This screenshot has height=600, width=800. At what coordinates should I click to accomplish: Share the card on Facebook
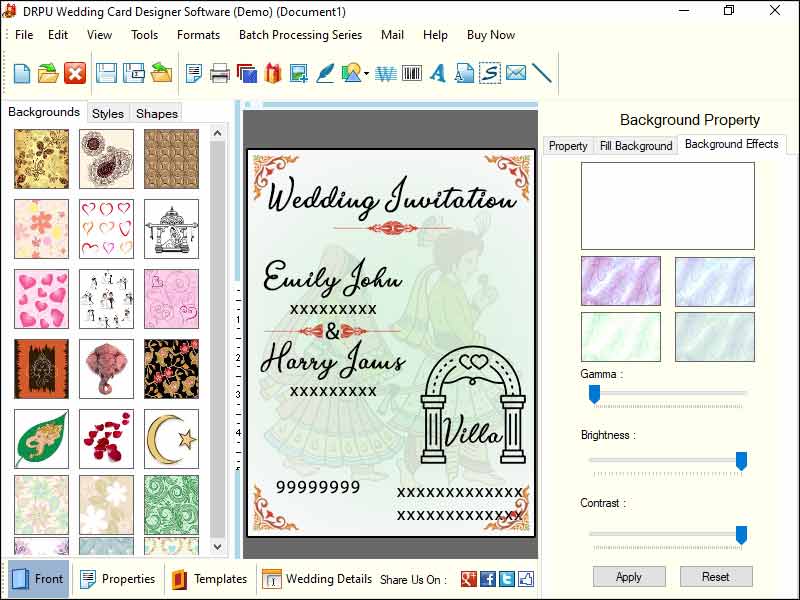[487, 579]
